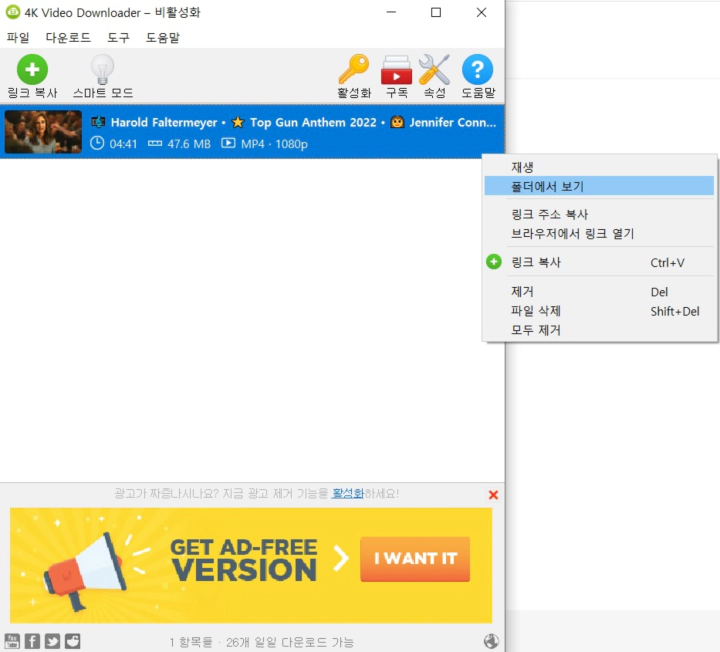Image resolution: width=720 pixels, height=652 pixels.
Task: Click the blue 활성화 link in the ad notice
Action: 348,494
